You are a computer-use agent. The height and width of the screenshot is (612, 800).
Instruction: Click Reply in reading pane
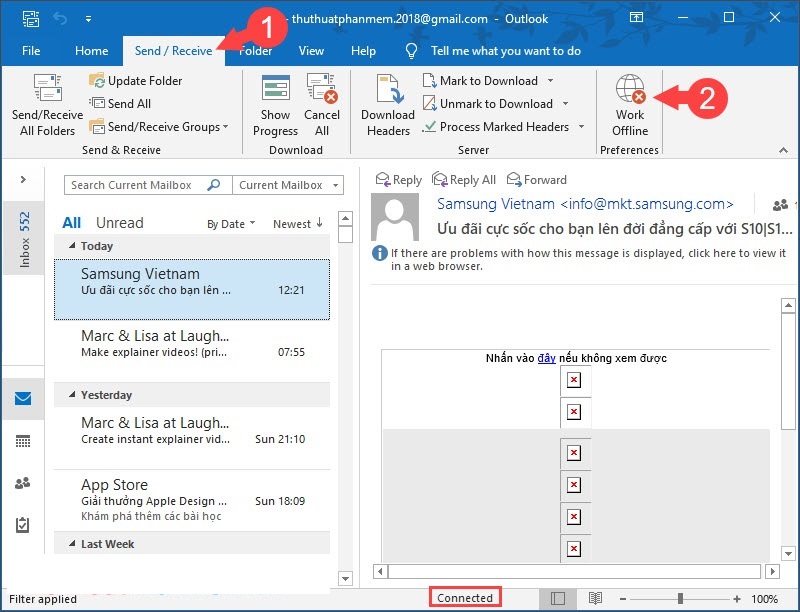(399, 180)
